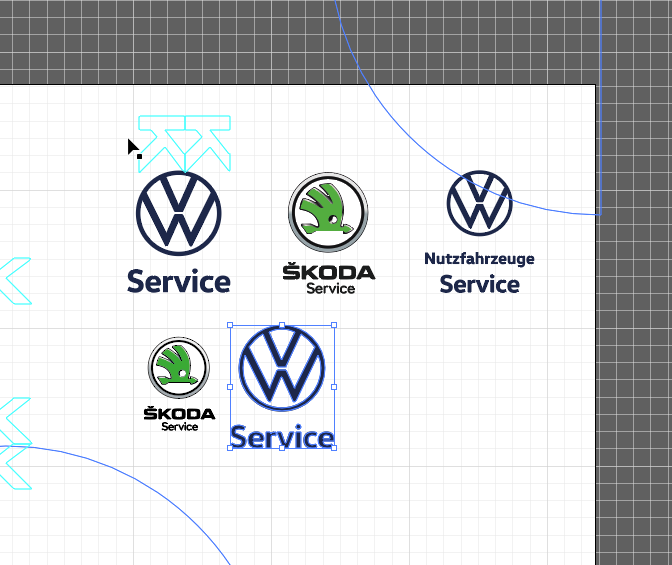This screenshot has width=672, height=565.
Task: Click the smaller 'ŠKODA' wordmark in bottom row
Action: [179, 413]
